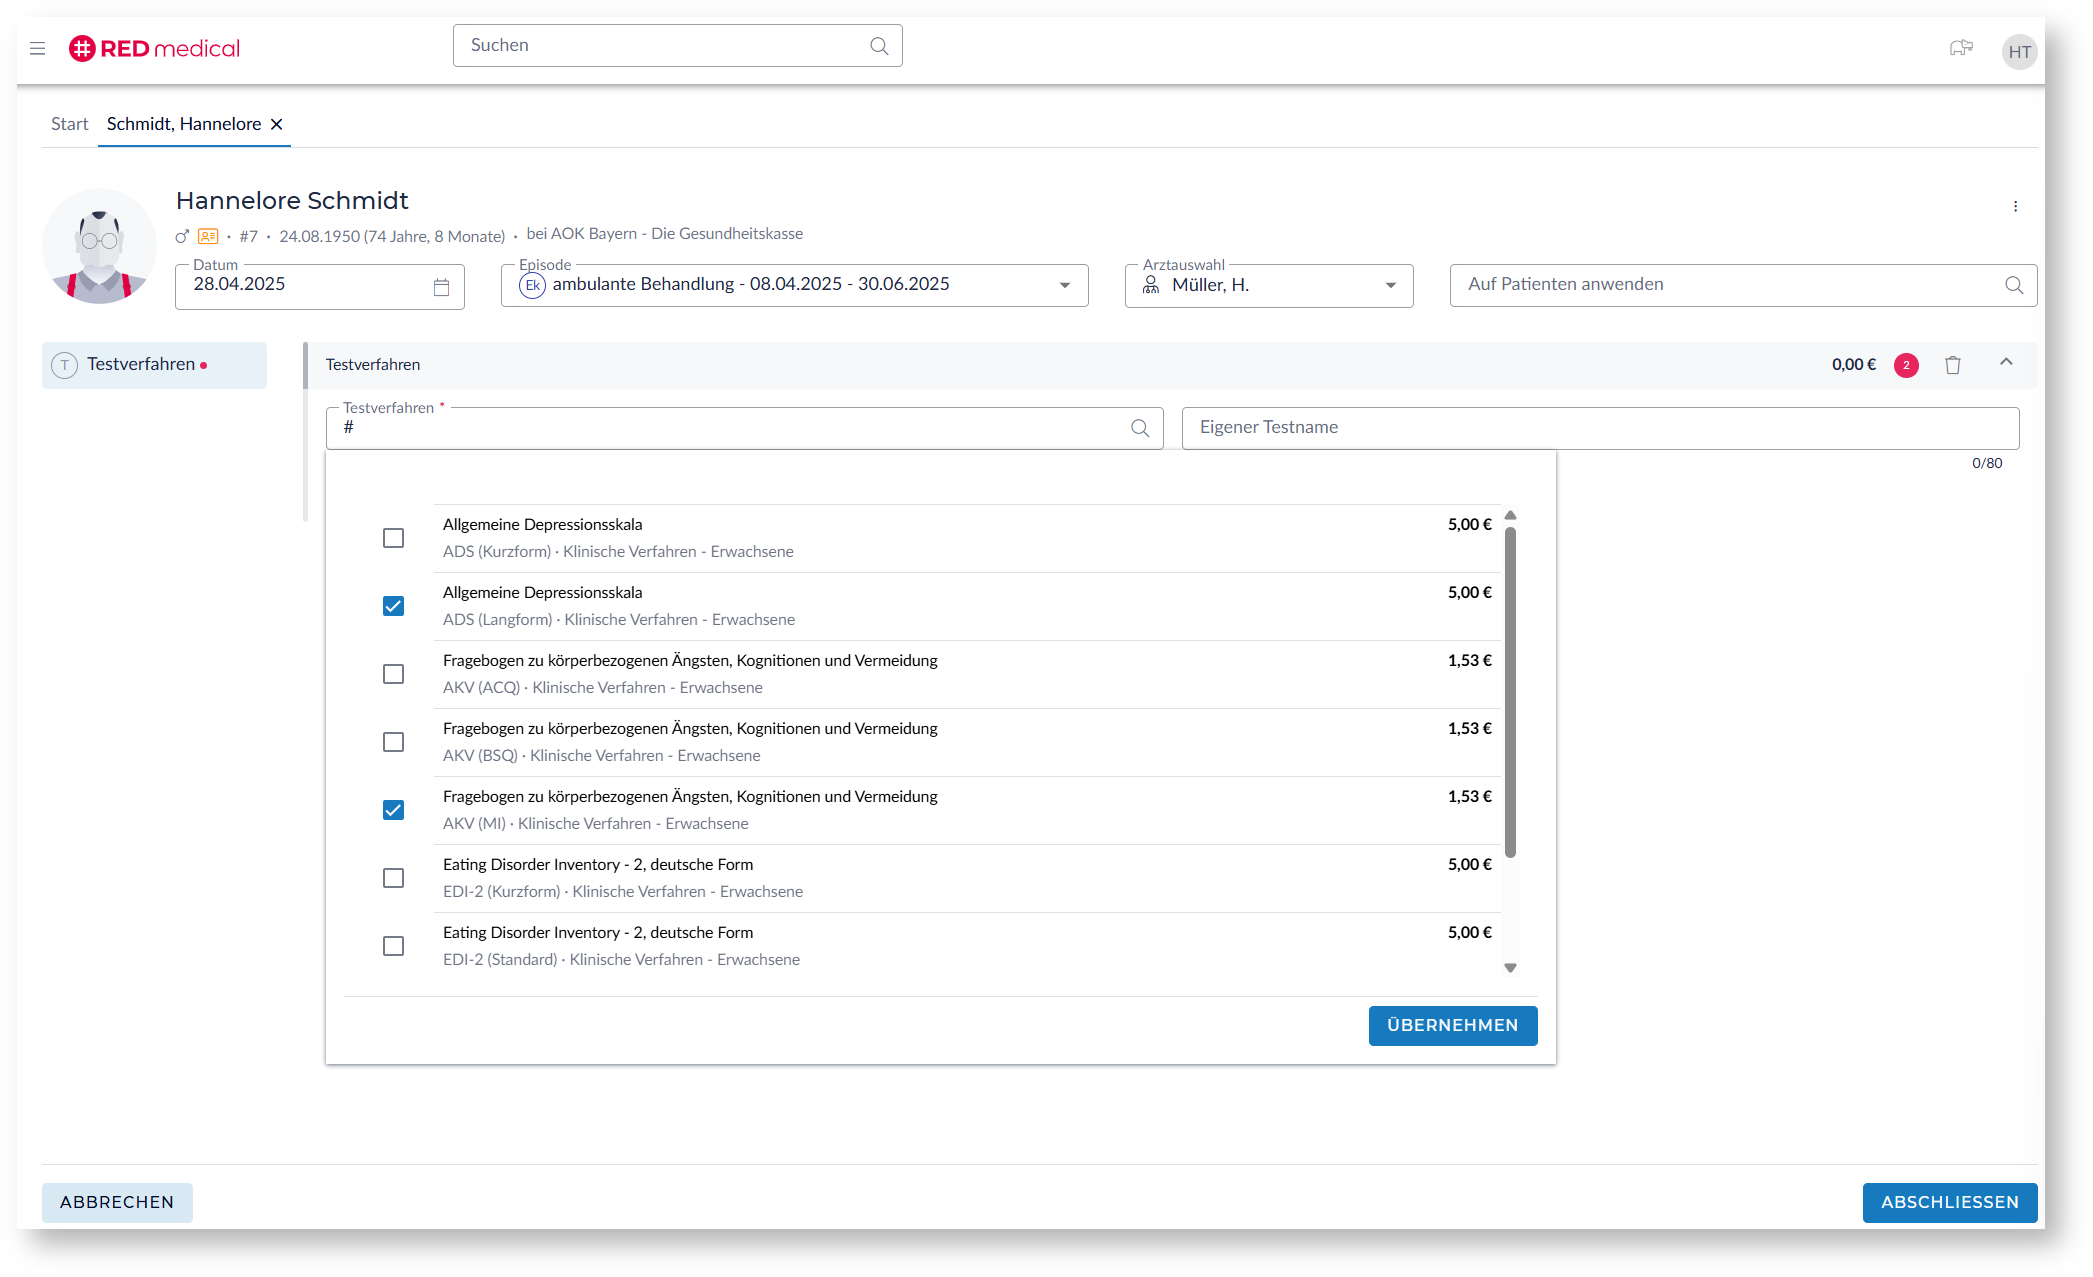The image size is (2093, 1277).
Task: Click the test list scrollbar down arrow
Action: (x=1510, y=968)
